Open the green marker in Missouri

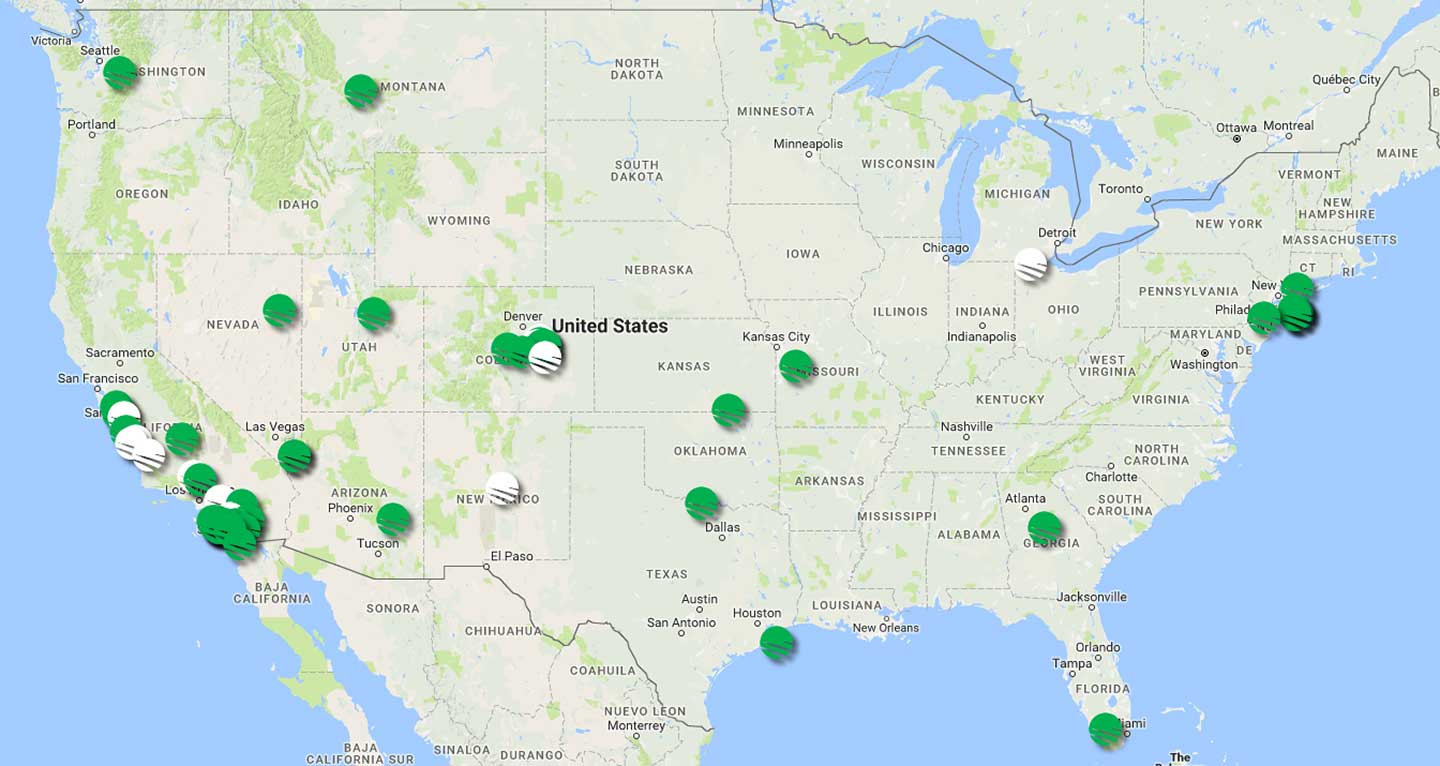pos(796,366)
